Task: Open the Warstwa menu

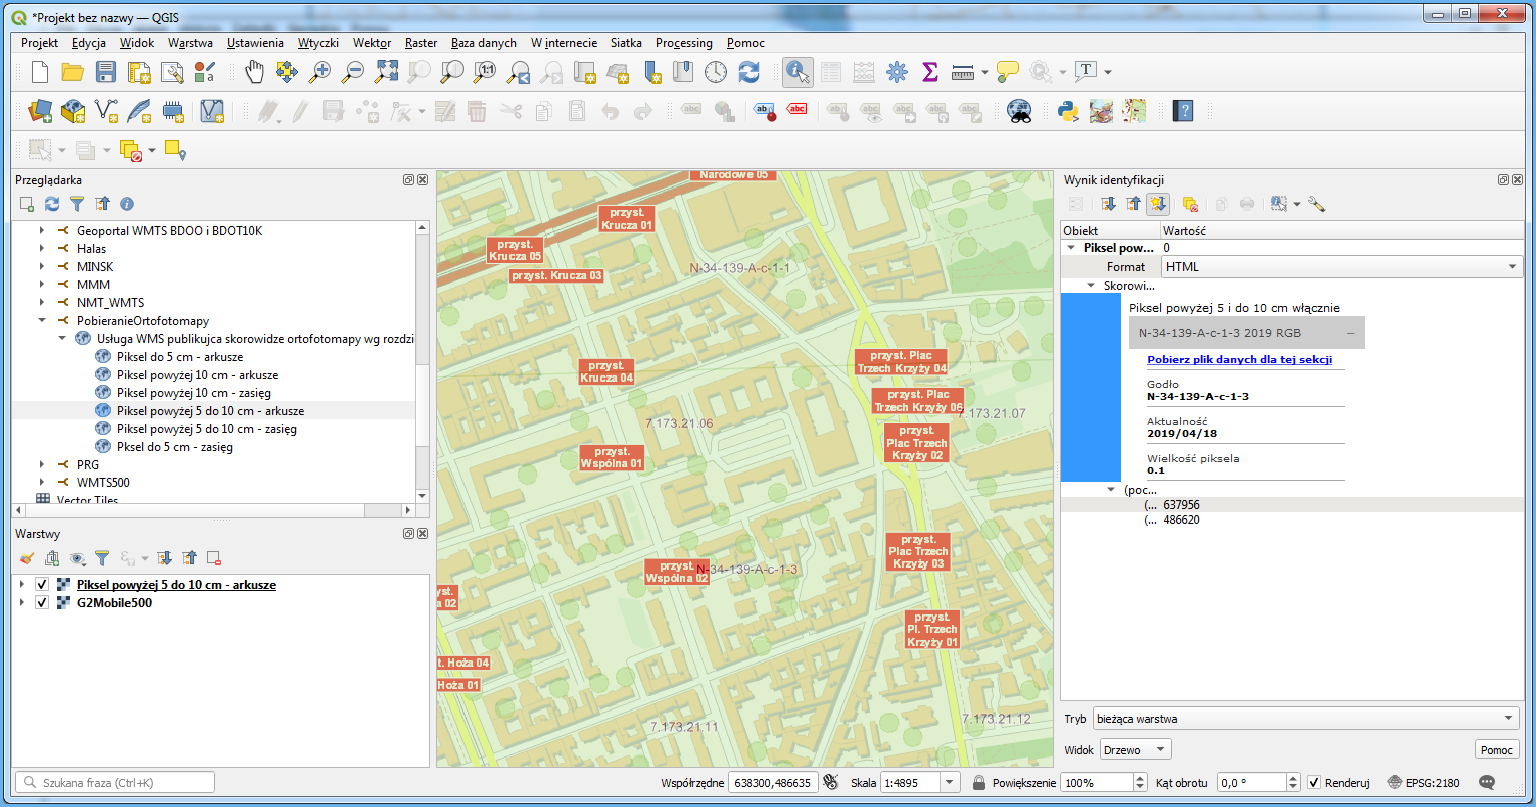Action: coord(190,43)
